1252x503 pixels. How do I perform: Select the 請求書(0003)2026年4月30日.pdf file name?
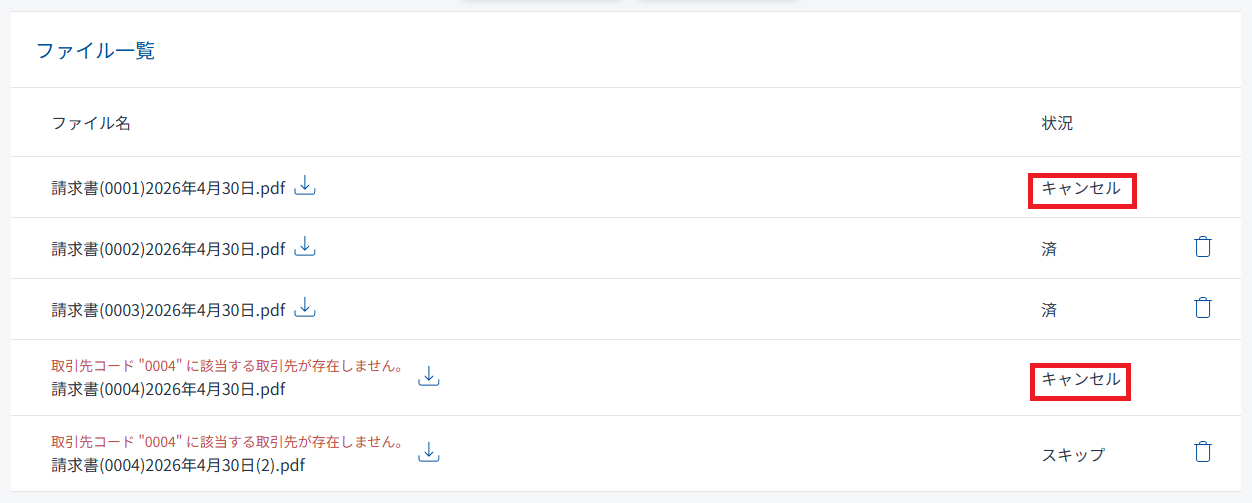click(169, 310)
